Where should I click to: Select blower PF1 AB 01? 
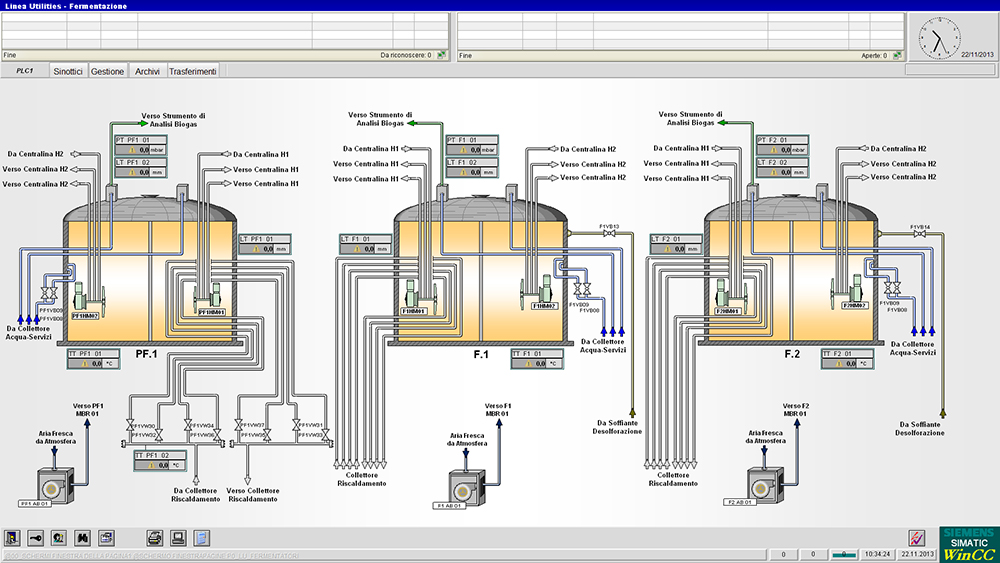point(55,486)
